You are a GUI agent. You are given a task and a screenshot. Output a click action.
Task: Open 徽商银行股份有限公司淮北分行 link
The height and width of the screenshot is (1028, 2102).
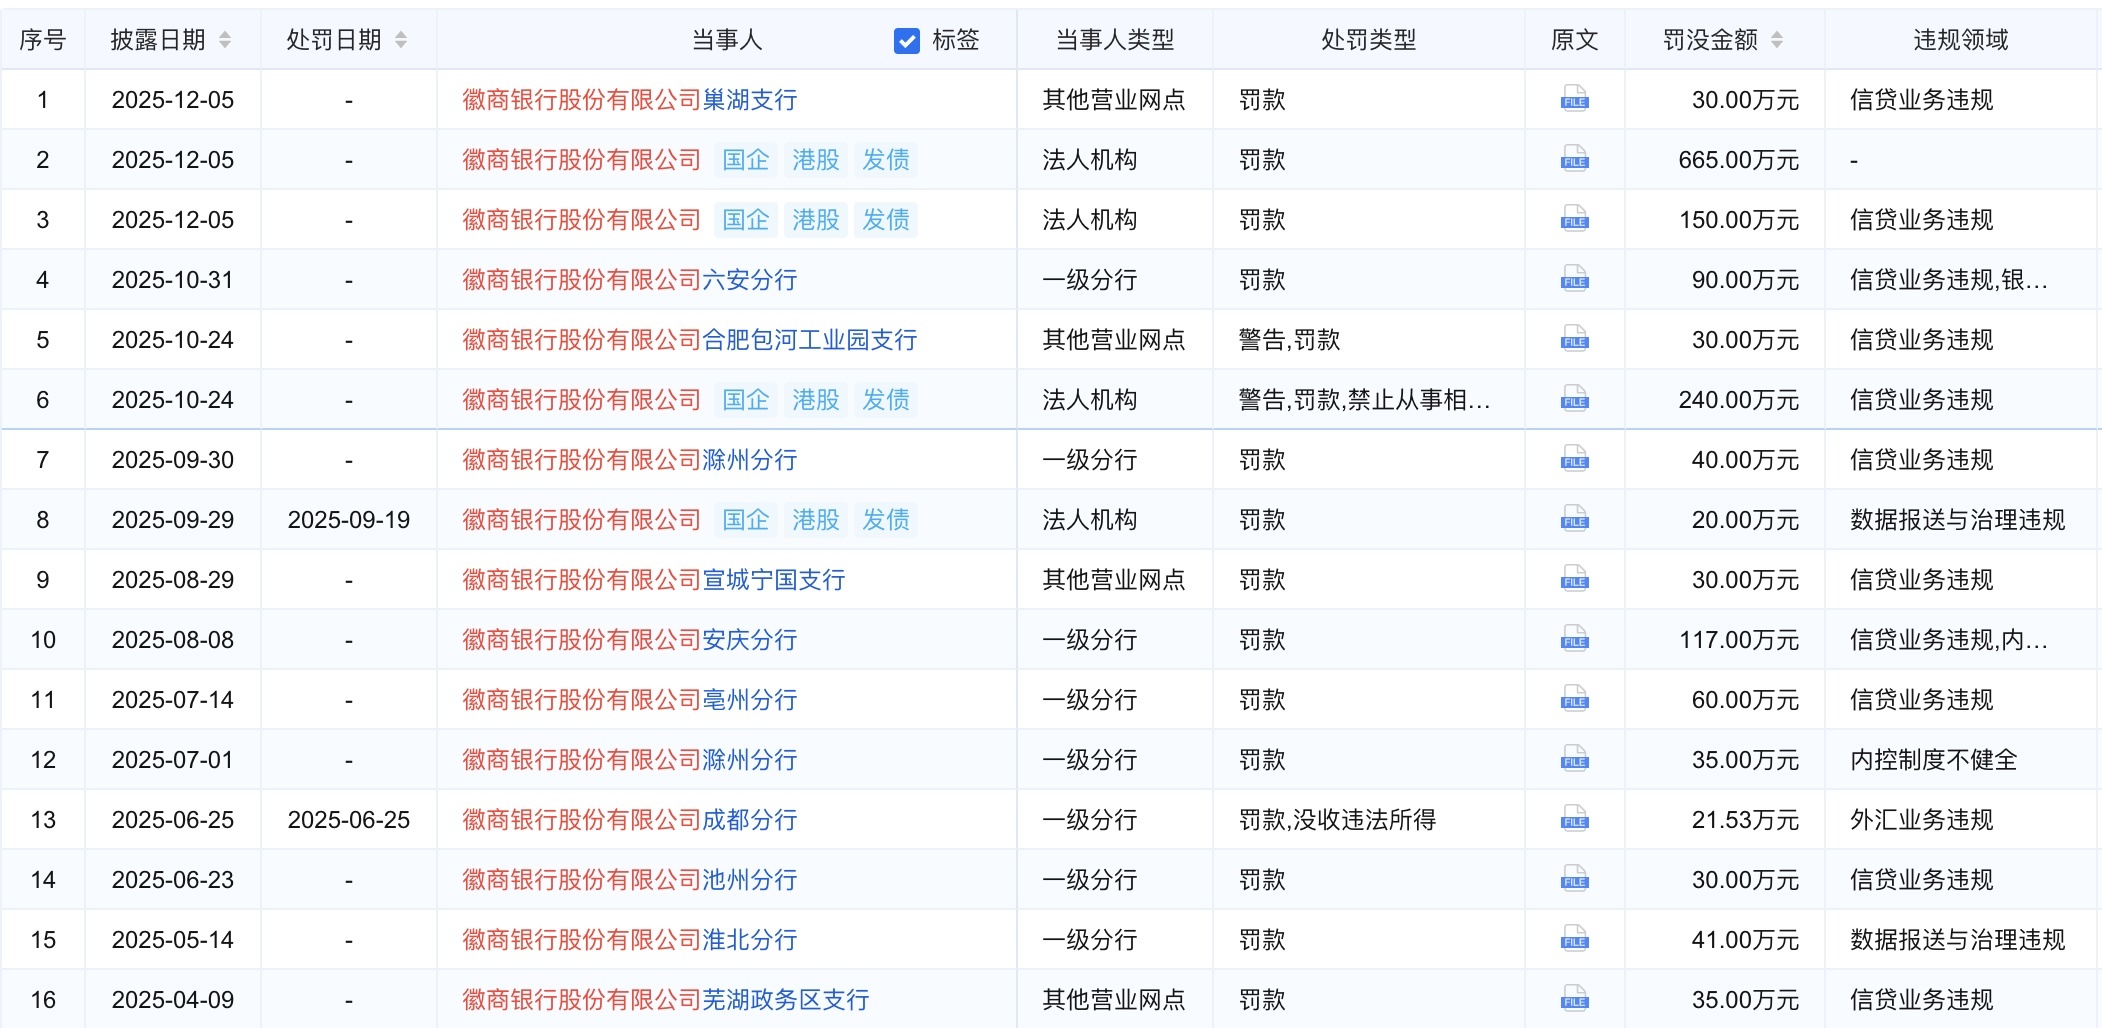(x=630, y=940)
